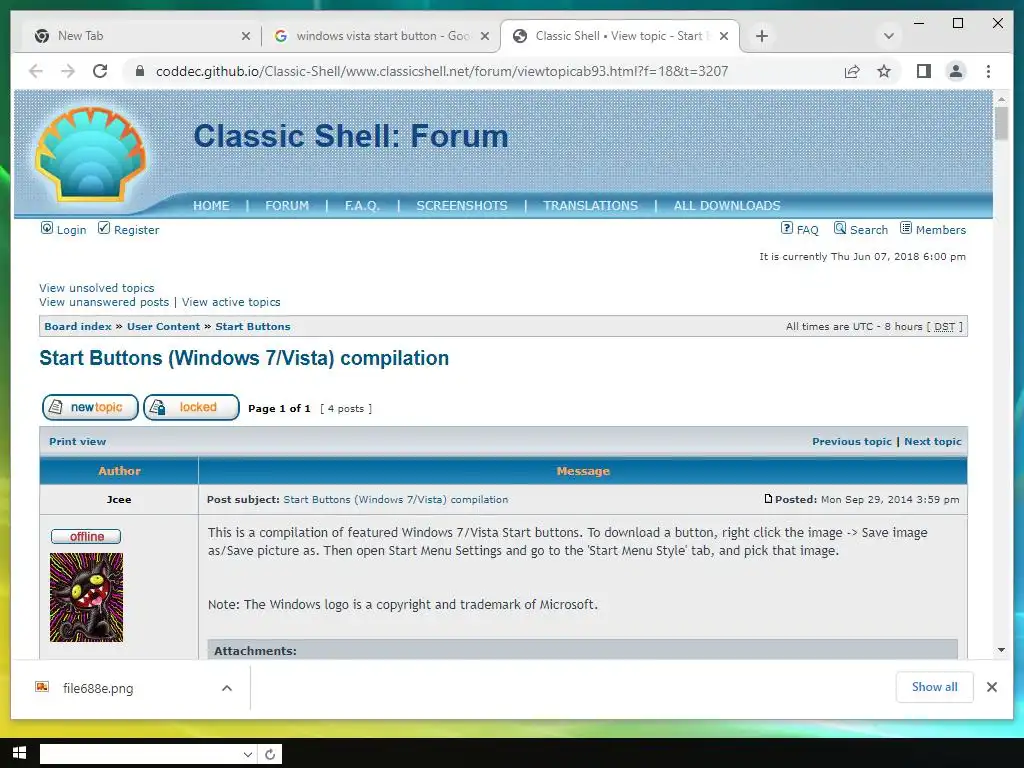Image resolution: width=1024 pixels, height=768 pixels.
Task: Click the locked topic button
Action: [191, 408]
